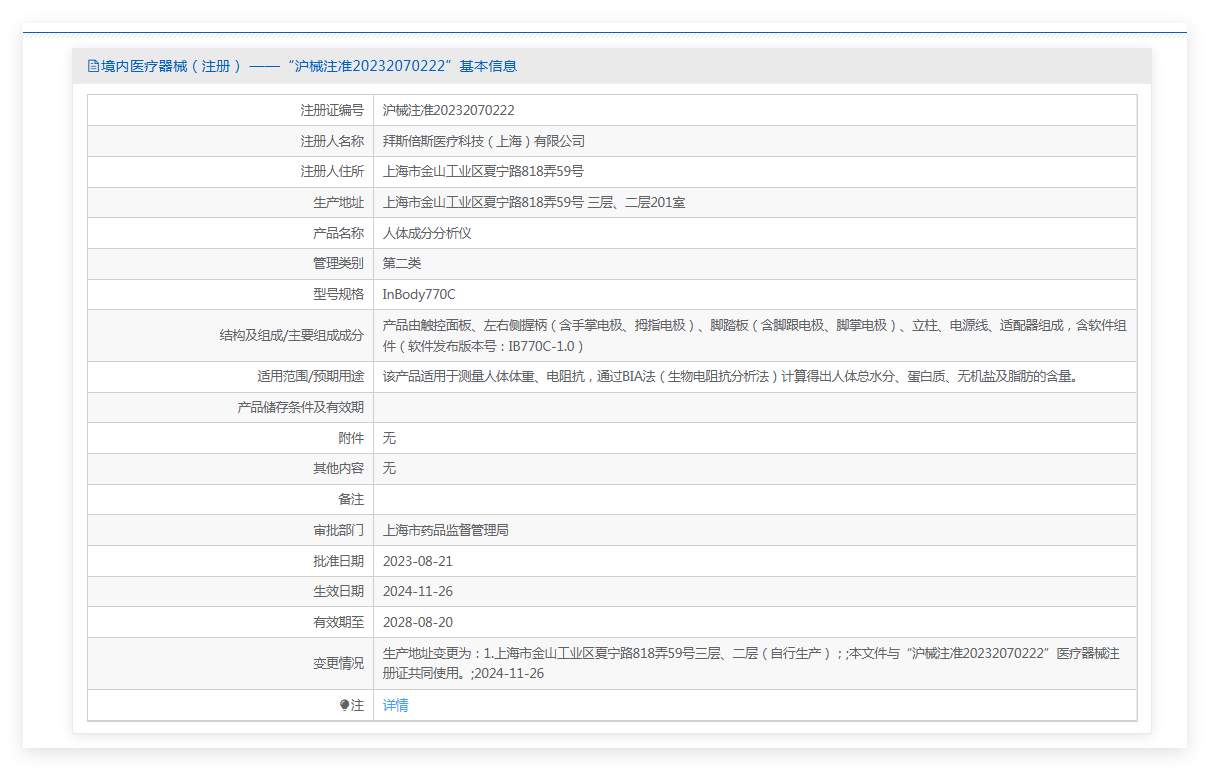
Task: Select product name 人体成分分析仪
Action: coord(427,233)
